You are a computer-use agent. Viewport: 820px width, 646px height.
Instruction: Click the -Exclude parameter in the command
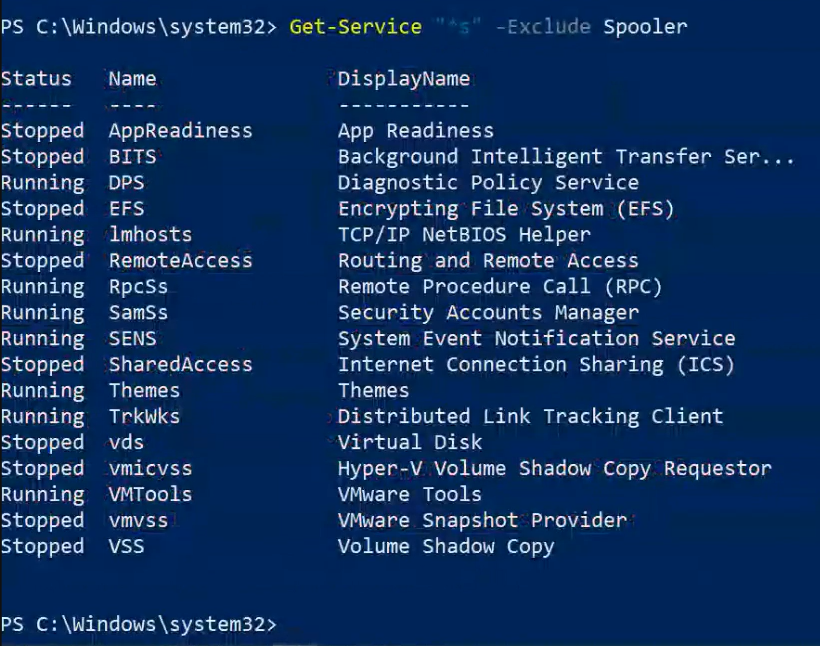tap(543, 26)
